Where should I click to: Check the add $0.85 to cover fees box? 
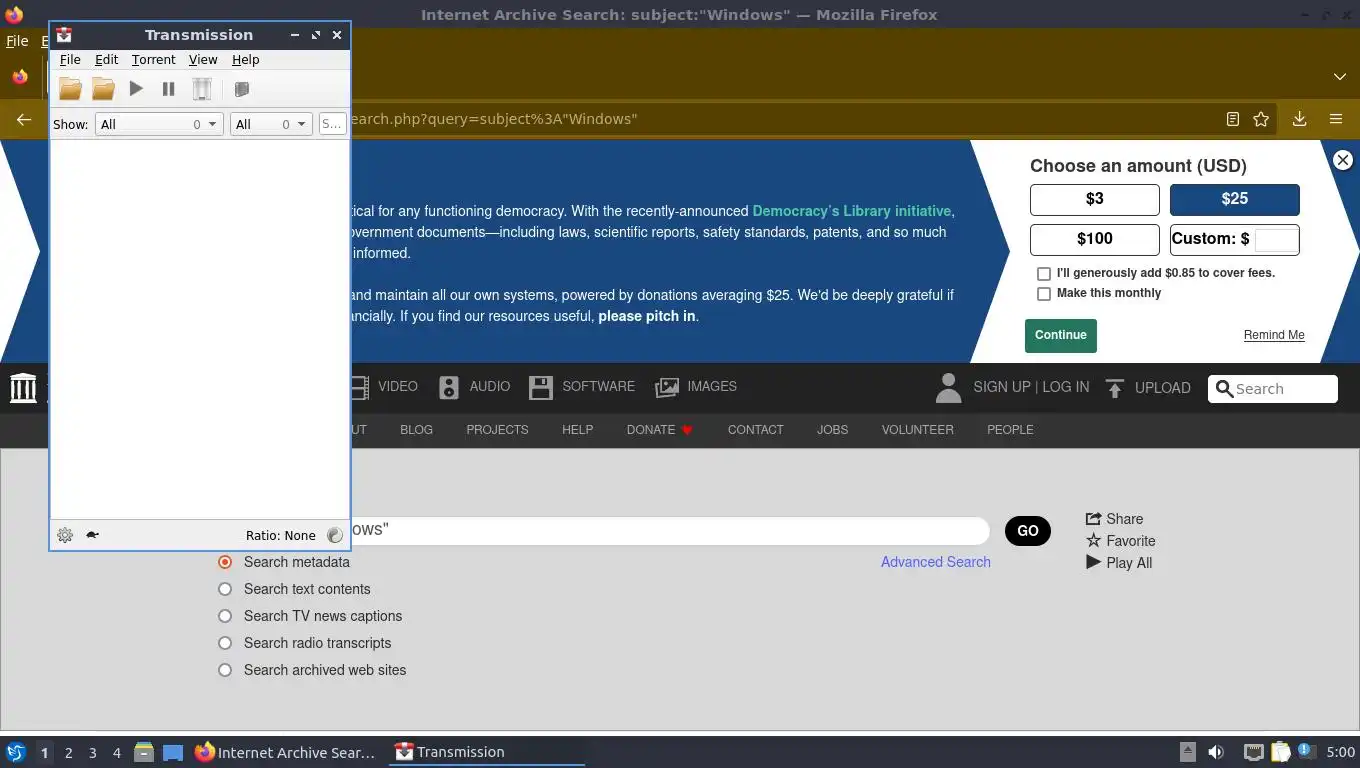pos(1044,273)
